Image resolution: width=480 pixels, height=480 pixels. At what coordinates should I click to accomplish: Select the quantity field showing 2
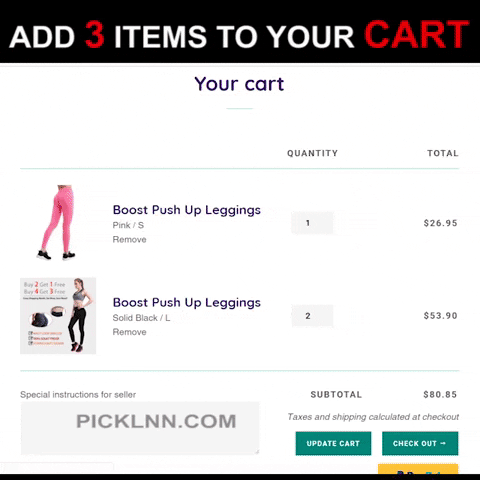[x=312, y=316]
